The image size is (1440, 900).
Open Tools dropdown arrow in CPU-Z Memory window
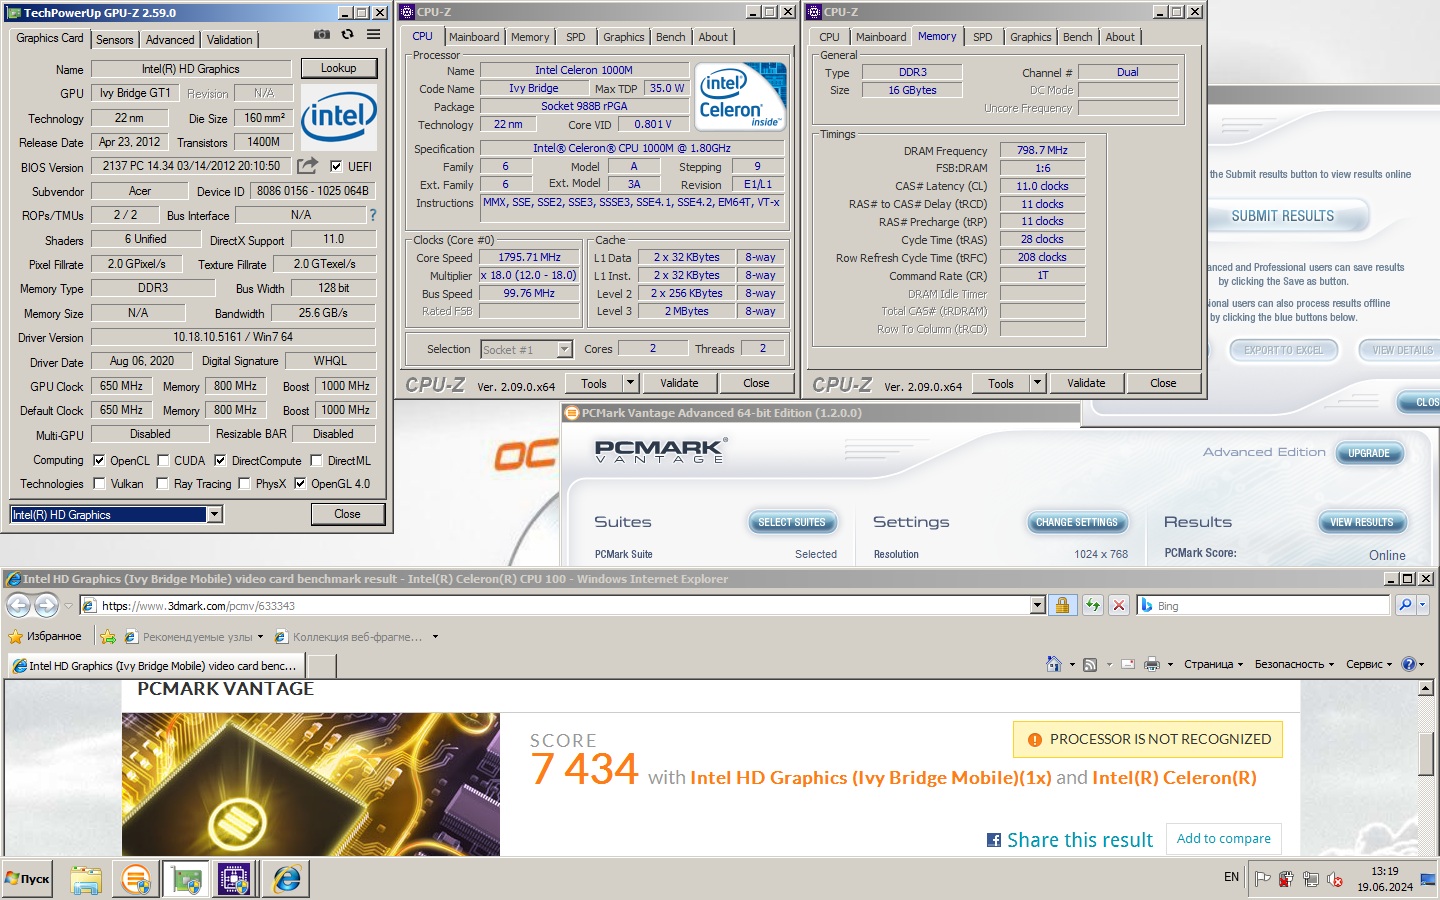[1037, 383]
